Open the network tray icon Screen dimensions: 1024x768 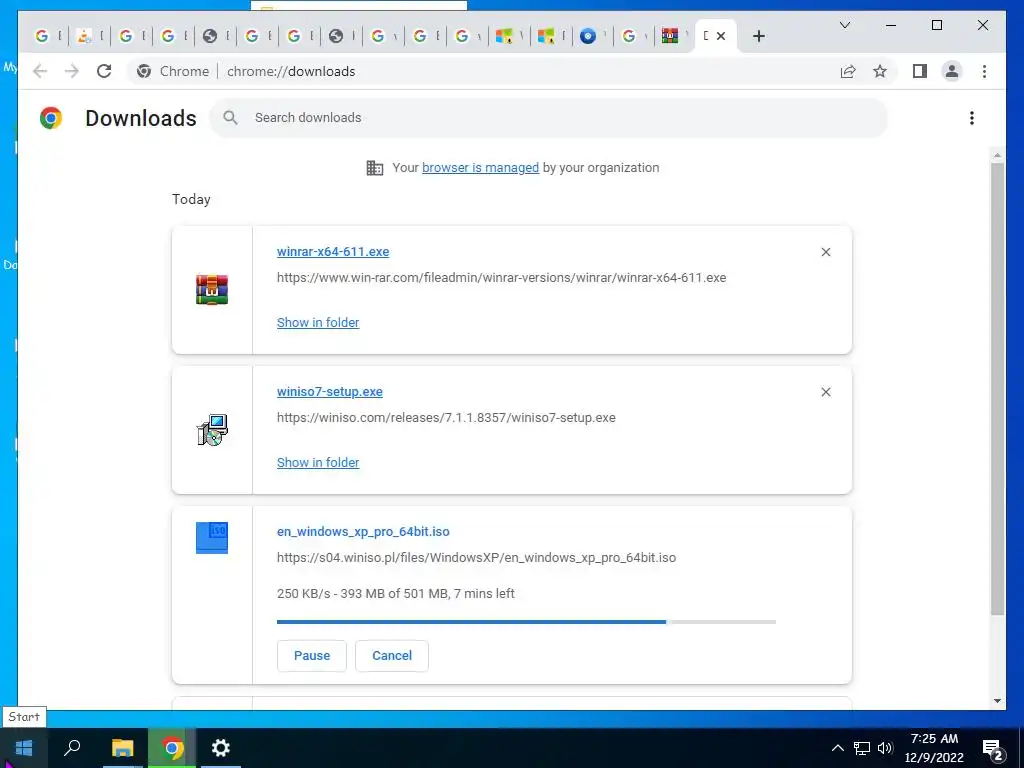pyautogui.click(x=861, y=748)
